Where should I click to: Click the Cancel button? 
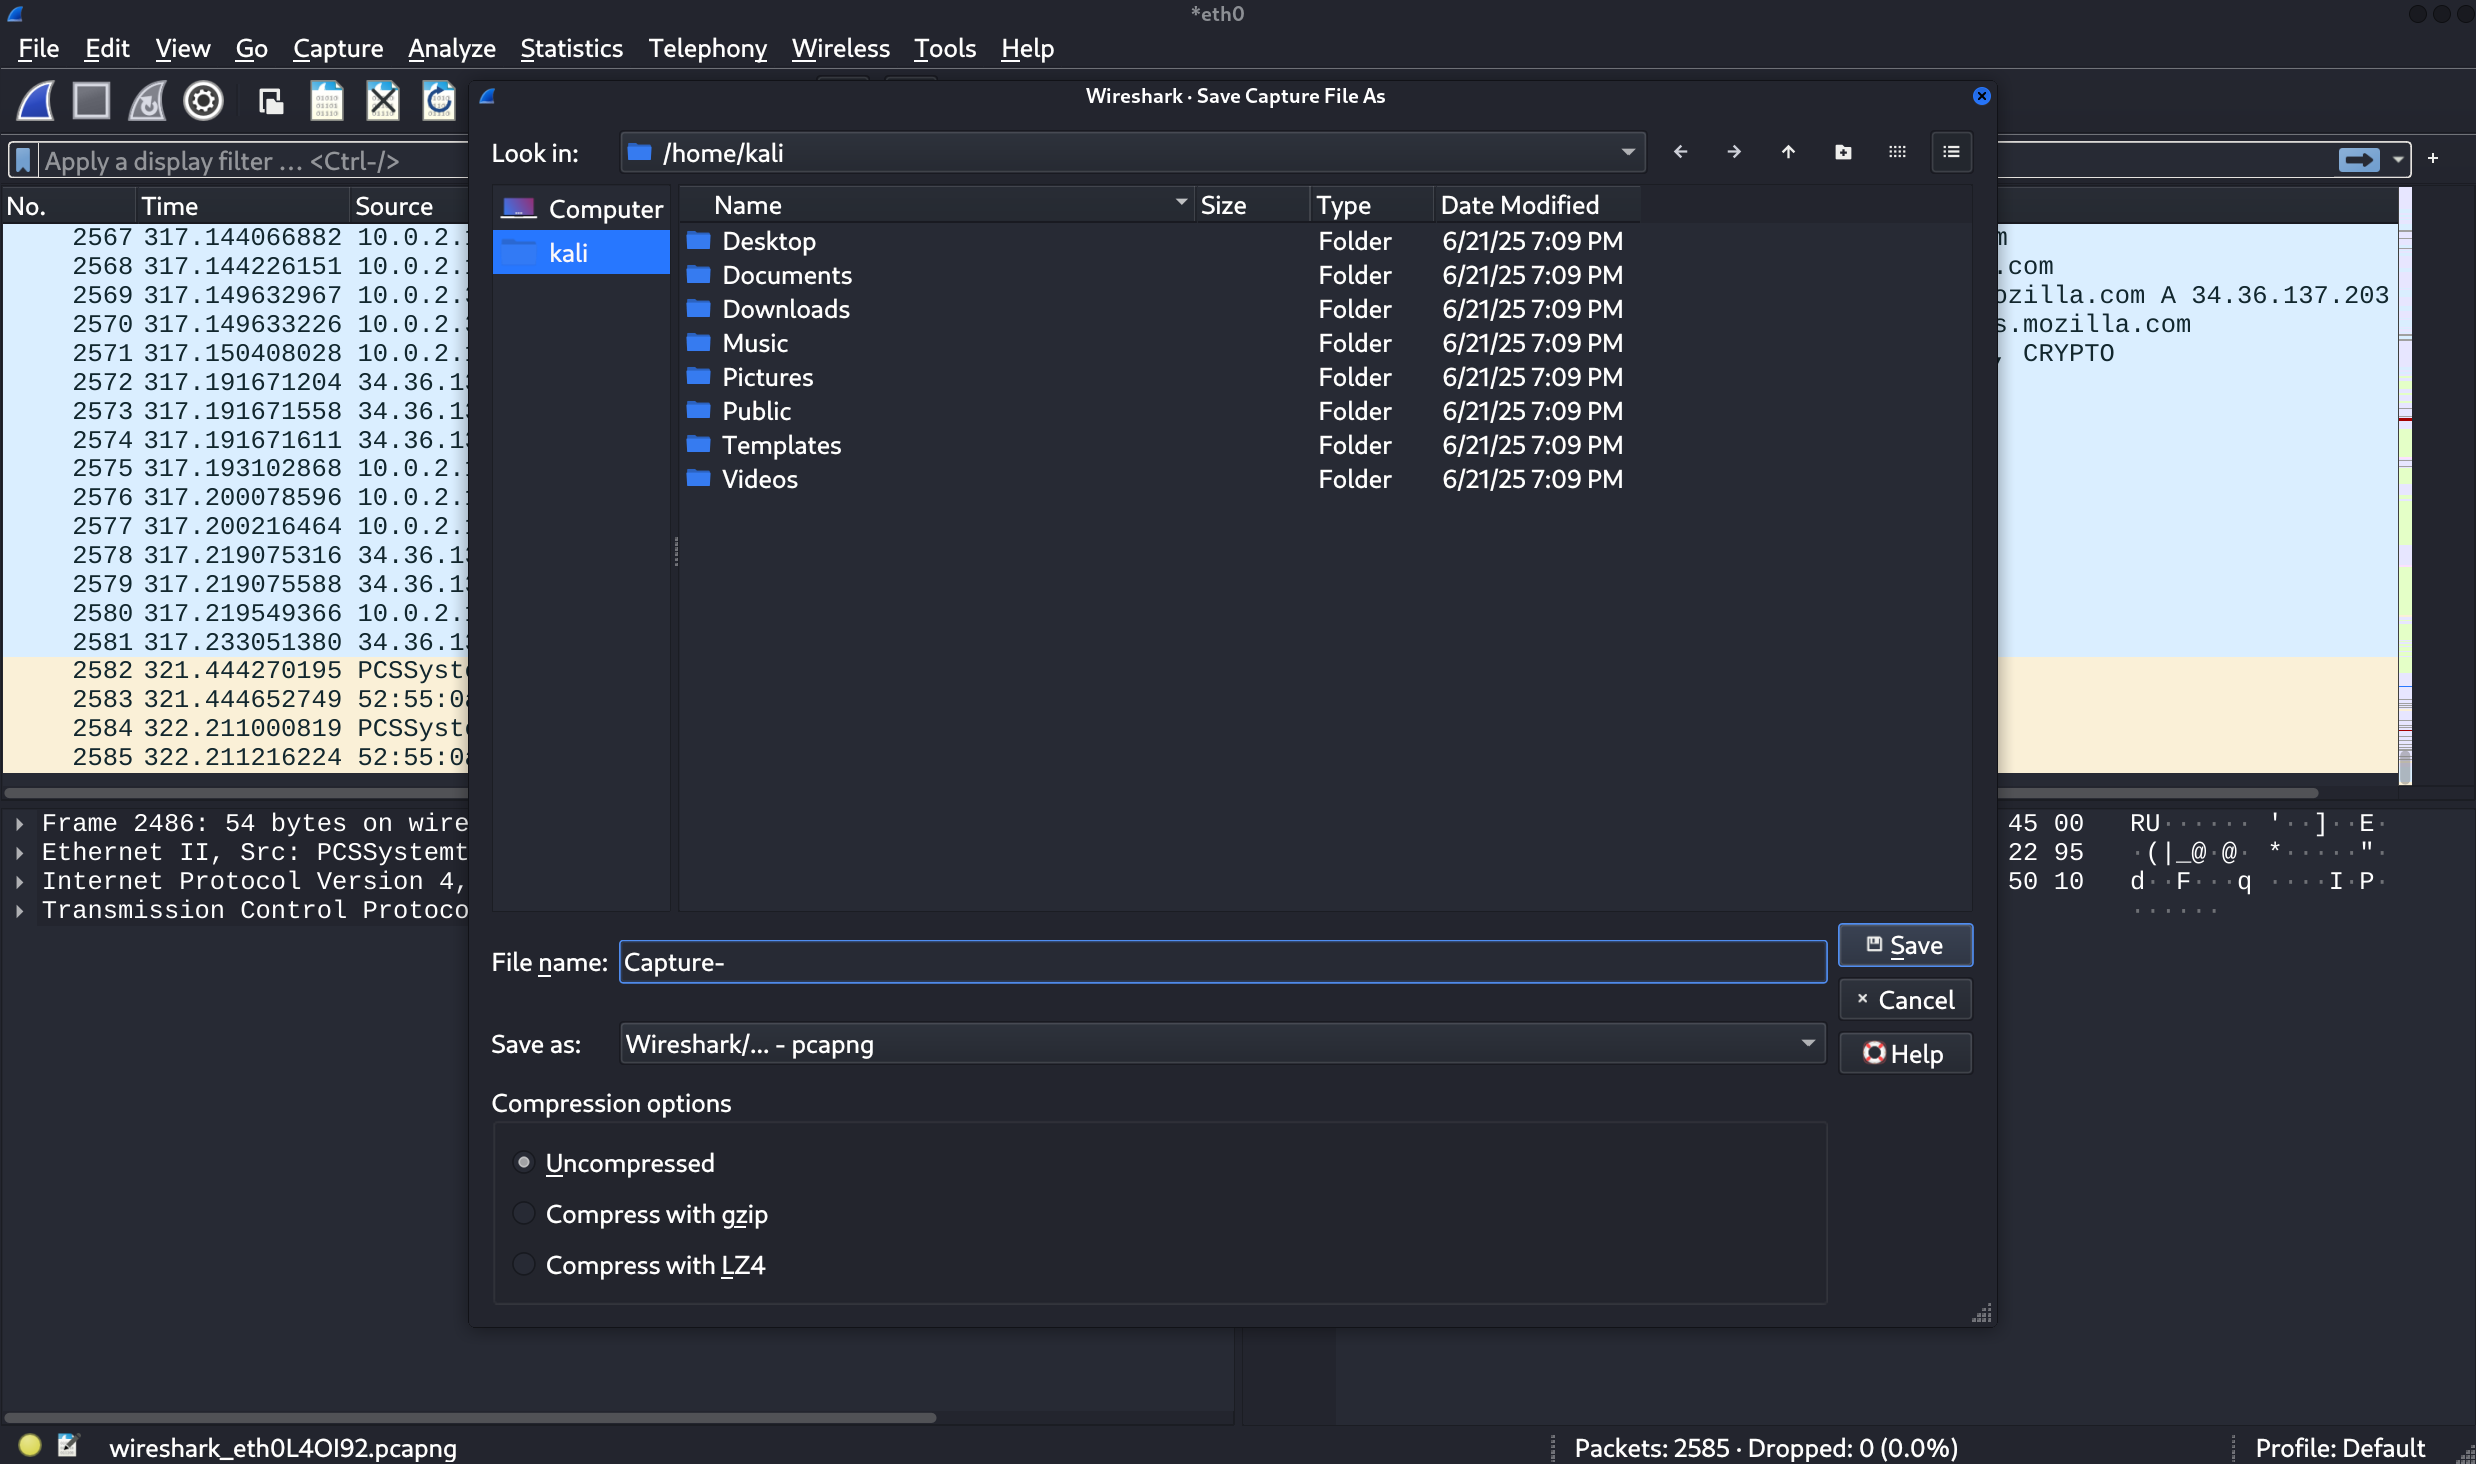[x=1905, y=999]
